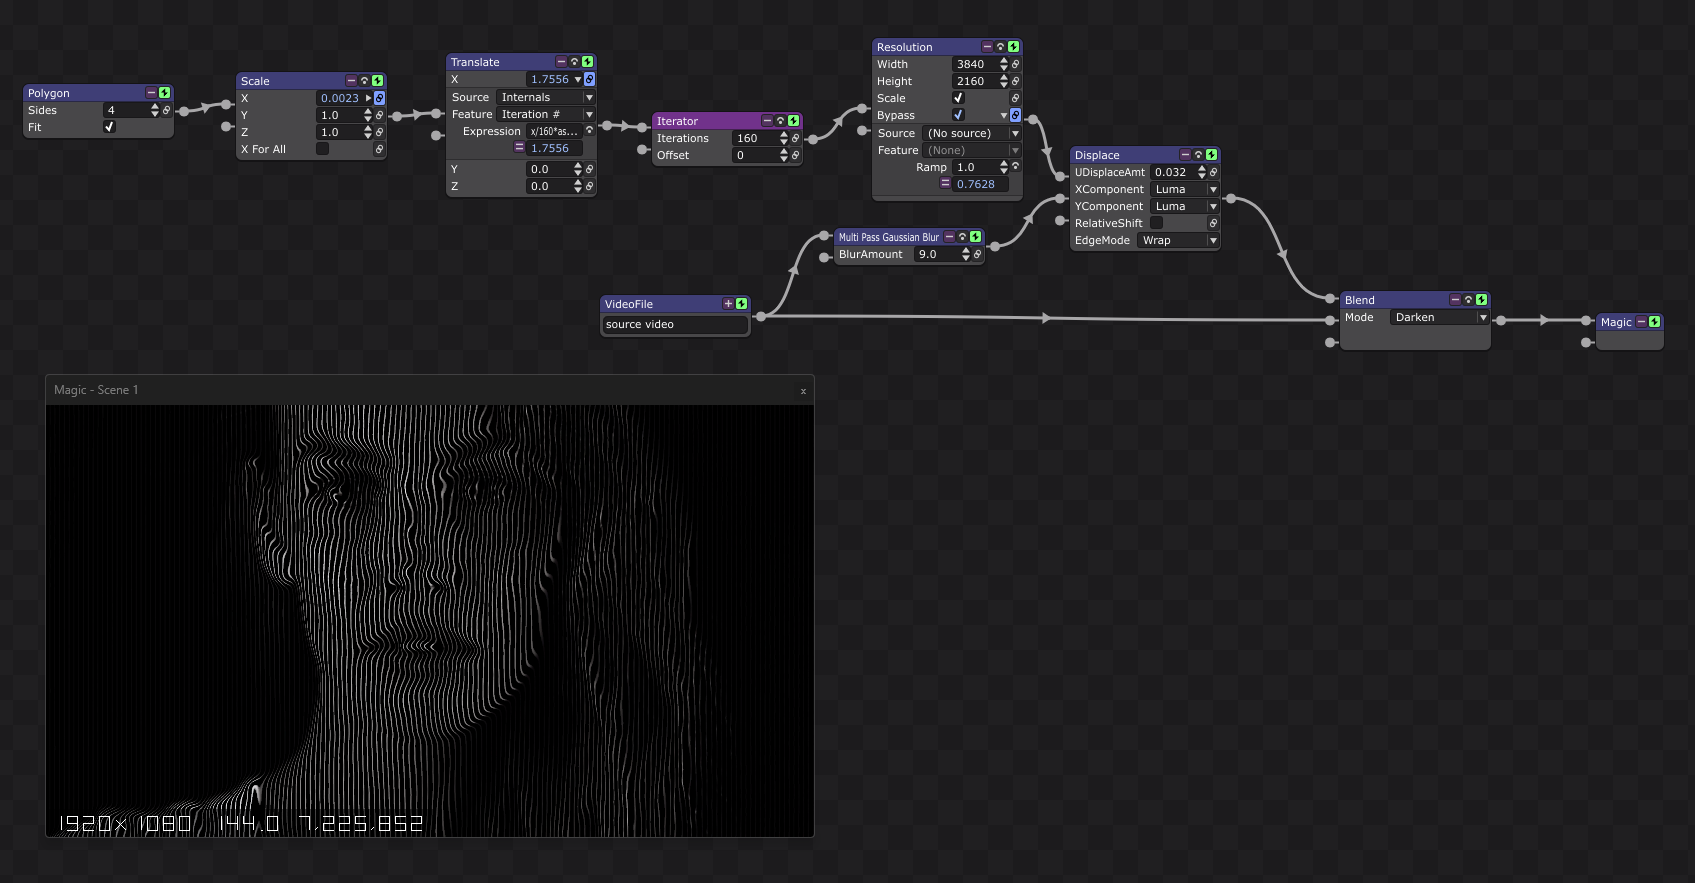Click the highlighted link icon beside Translate X

(589, 79)
